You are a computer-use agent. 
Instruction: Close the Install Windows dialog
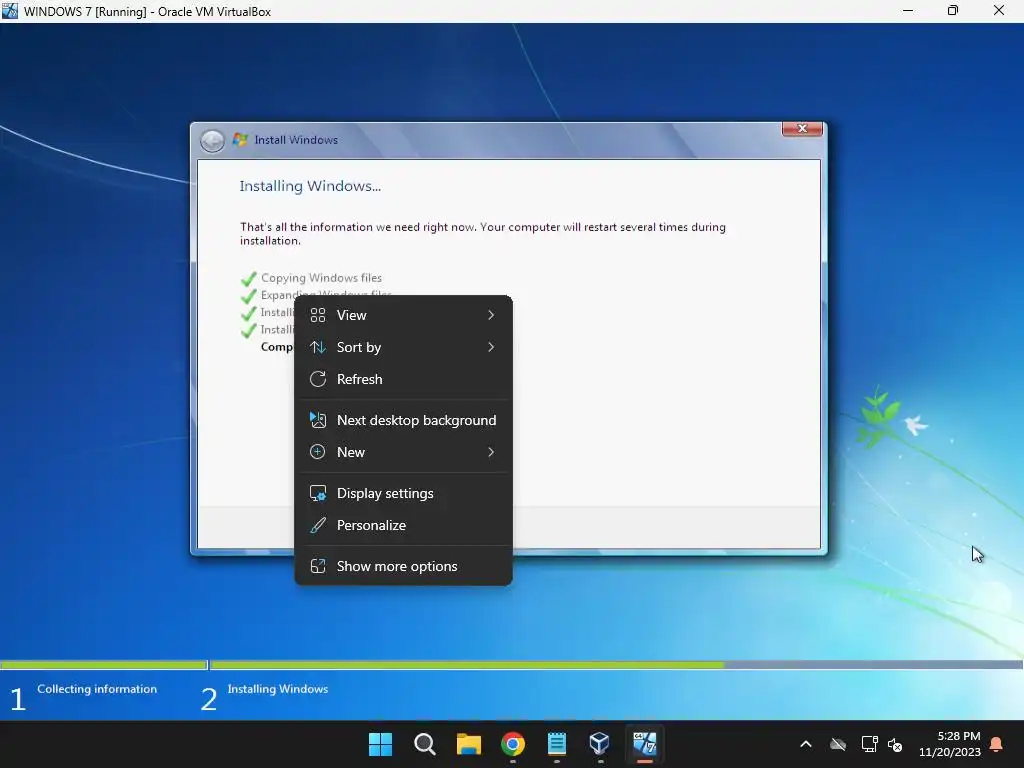[803, 129]
